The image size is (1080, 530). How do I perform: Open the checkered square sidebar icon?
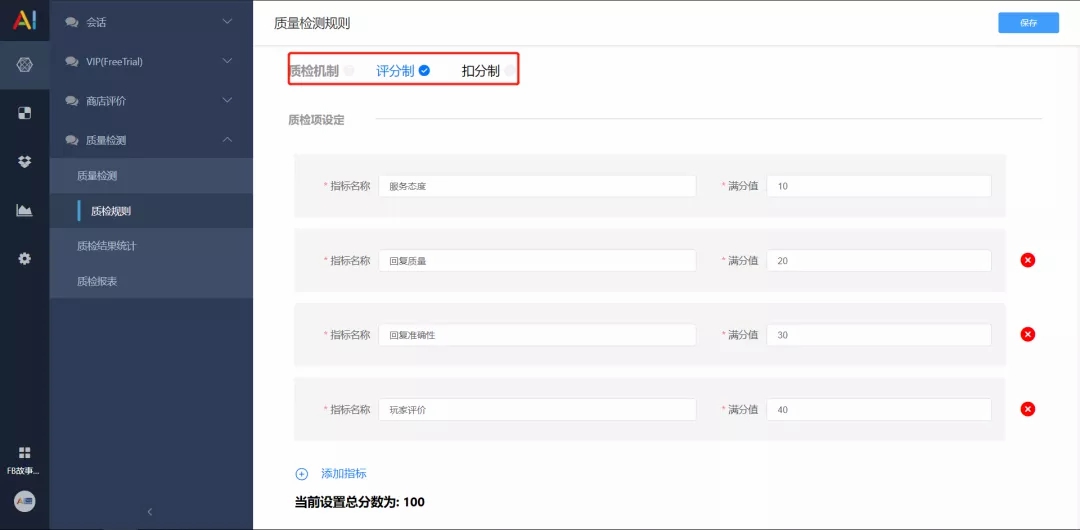point(24,114)
